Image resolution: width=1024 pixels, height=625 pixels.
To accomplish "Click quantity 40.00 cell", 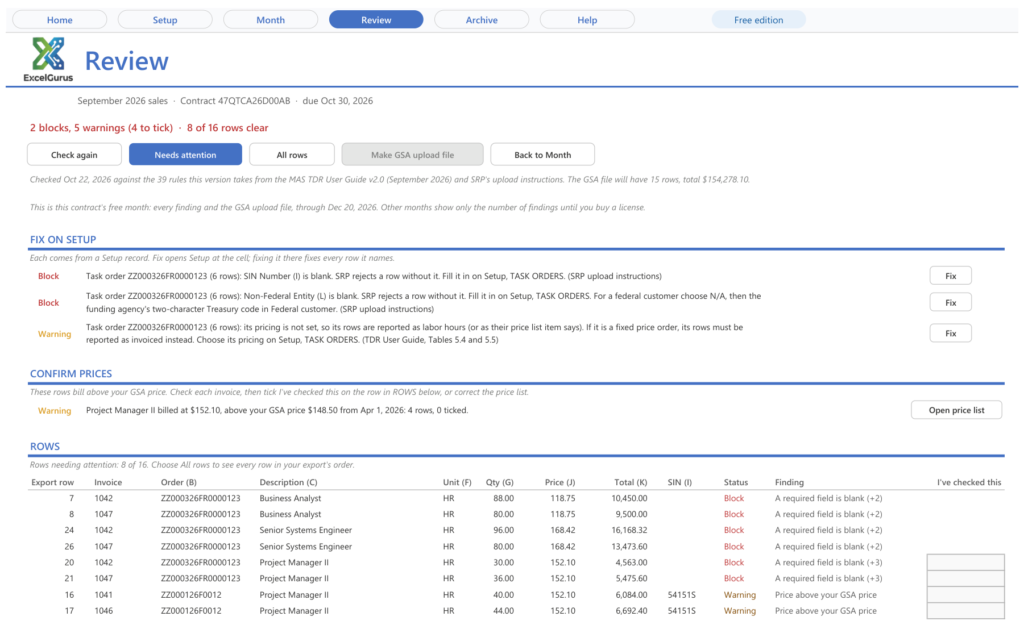I will pos(503,594).
